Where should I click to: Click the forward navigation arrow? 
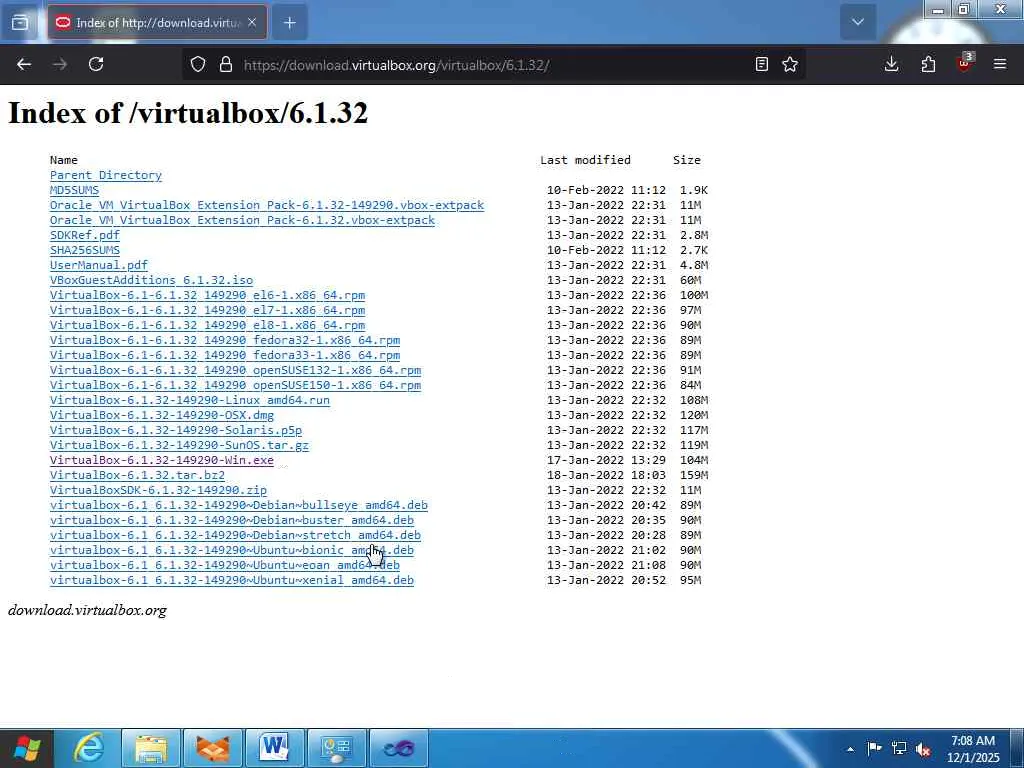(x=60, y=64)
